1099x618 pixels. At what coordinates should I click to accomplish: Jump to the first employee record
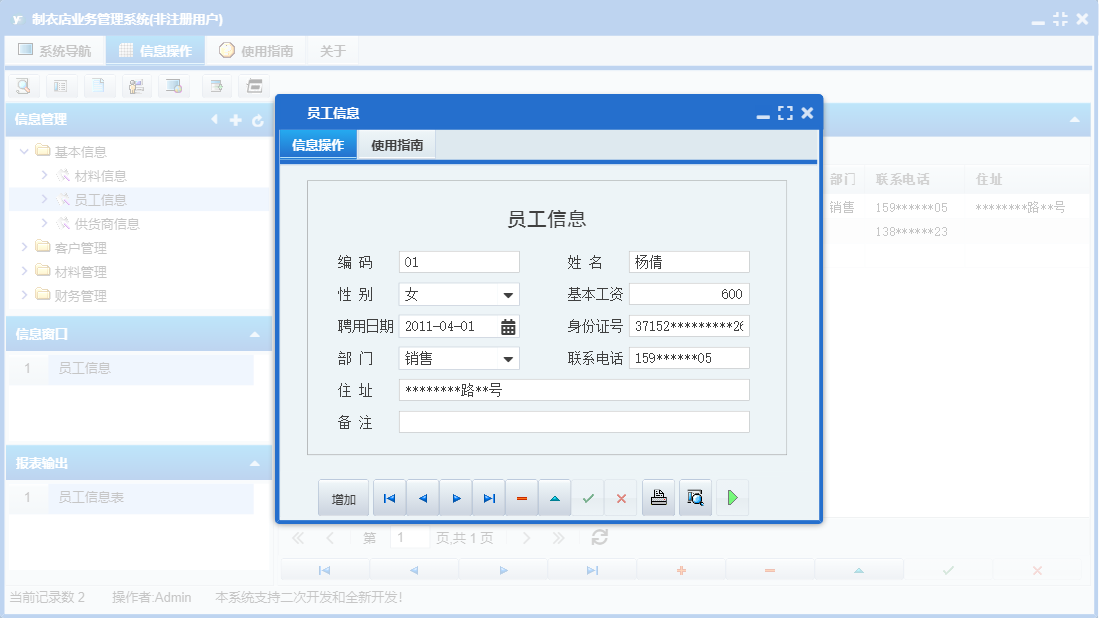tap(389, 497)
